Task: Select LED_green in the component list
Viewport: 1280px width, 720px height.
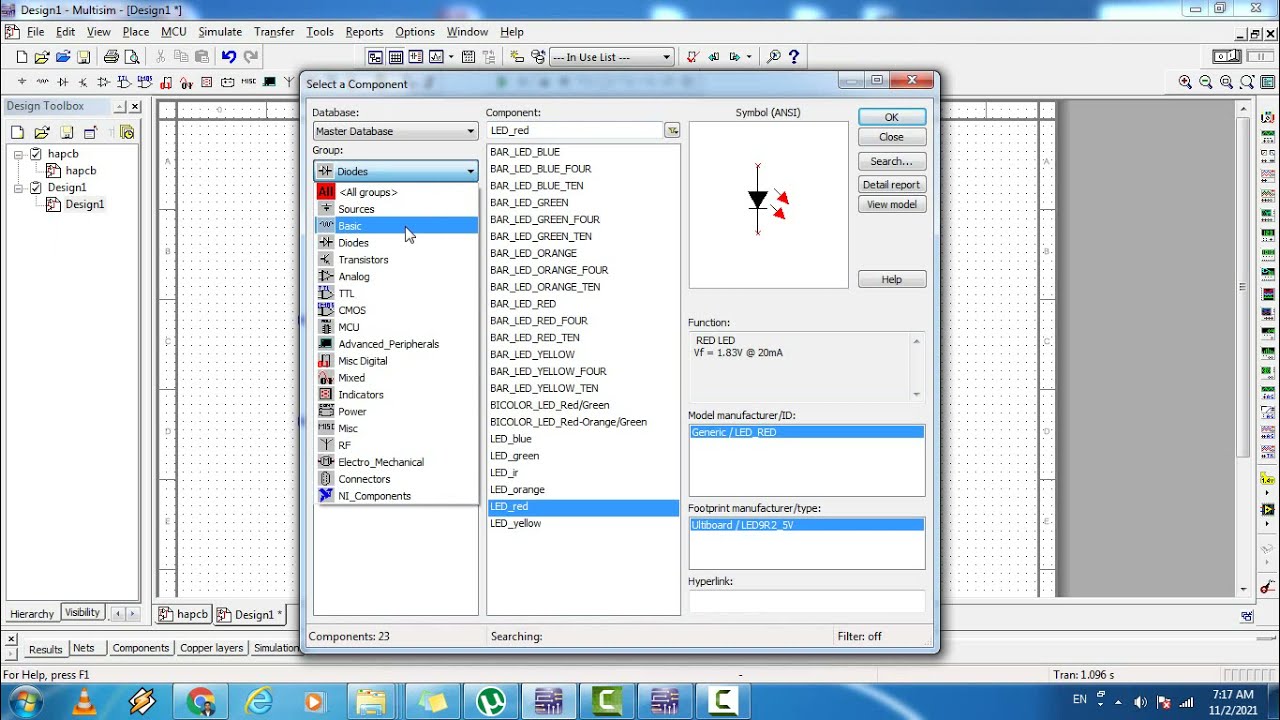Action: (x=583, y=456)
